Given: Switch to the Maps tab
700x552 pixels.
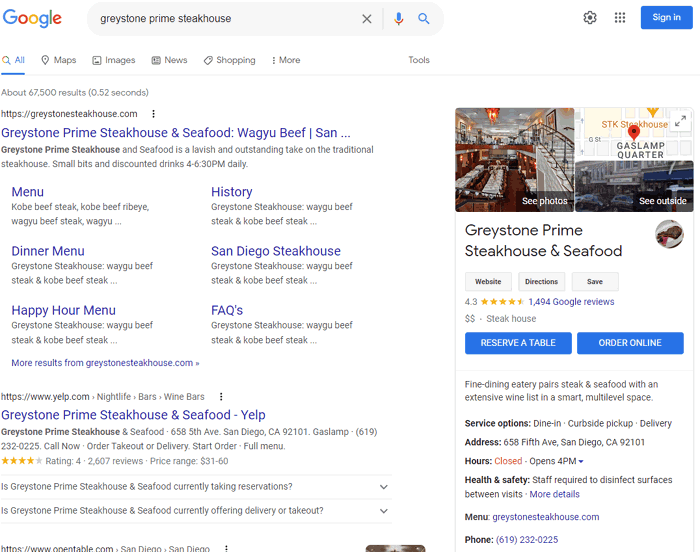Looking at the screenshot, I should pyautogui.click(x=59, y=60).
